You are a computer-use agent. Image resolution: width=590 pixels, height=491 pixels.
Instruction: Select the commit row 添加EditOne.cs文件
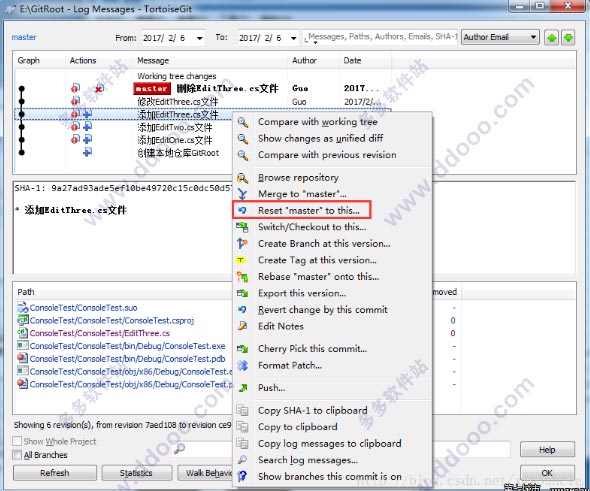pyautogui.click(x=175, y=140)
